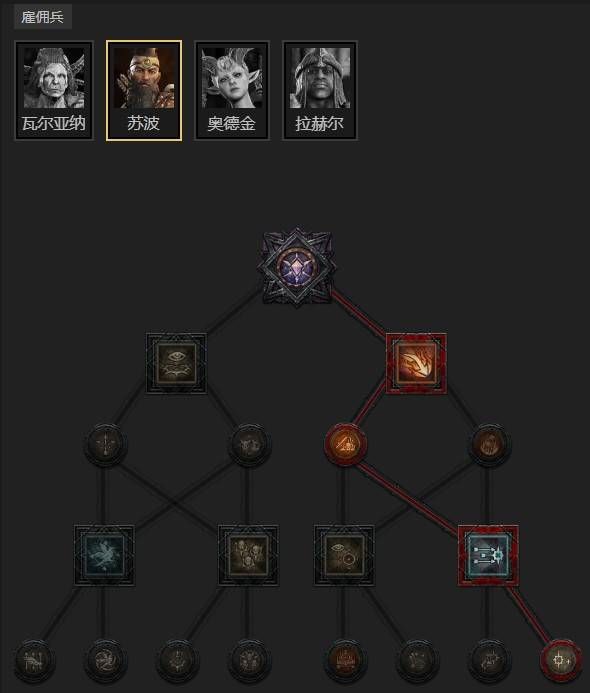This screenshot has width=590, height=693.
Task: Select the highlighted triple-arrow skill node
Action: tap(488, 556)
